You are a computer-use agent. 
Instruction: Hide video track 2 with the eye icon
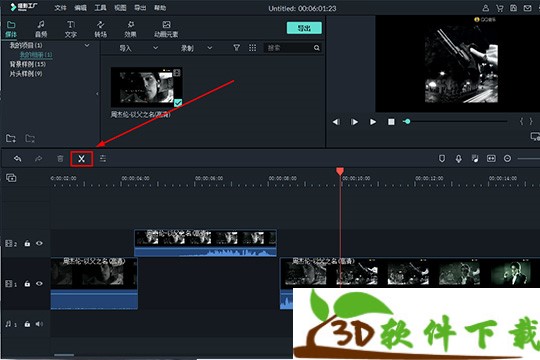[39, 243]
